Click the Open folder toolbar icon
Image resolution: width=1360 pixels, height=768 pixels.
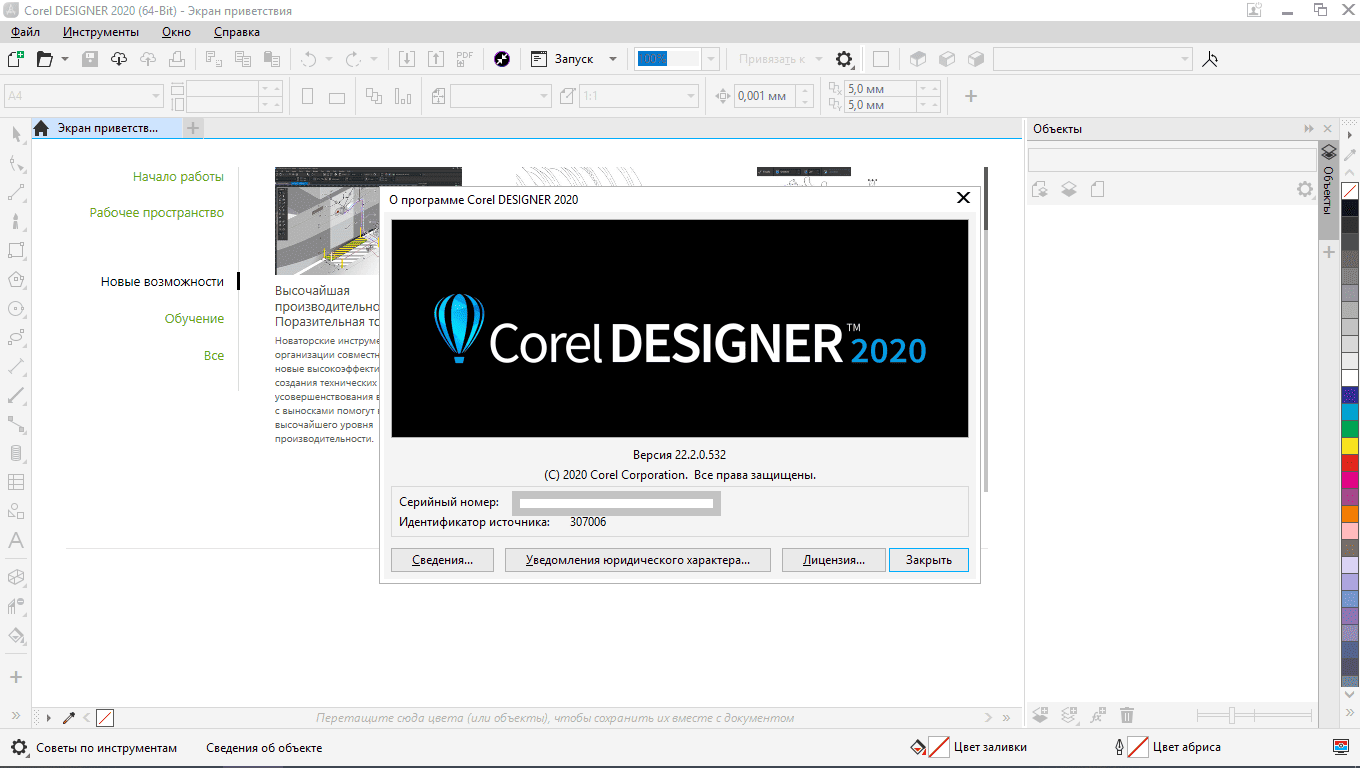coord(44,59)
